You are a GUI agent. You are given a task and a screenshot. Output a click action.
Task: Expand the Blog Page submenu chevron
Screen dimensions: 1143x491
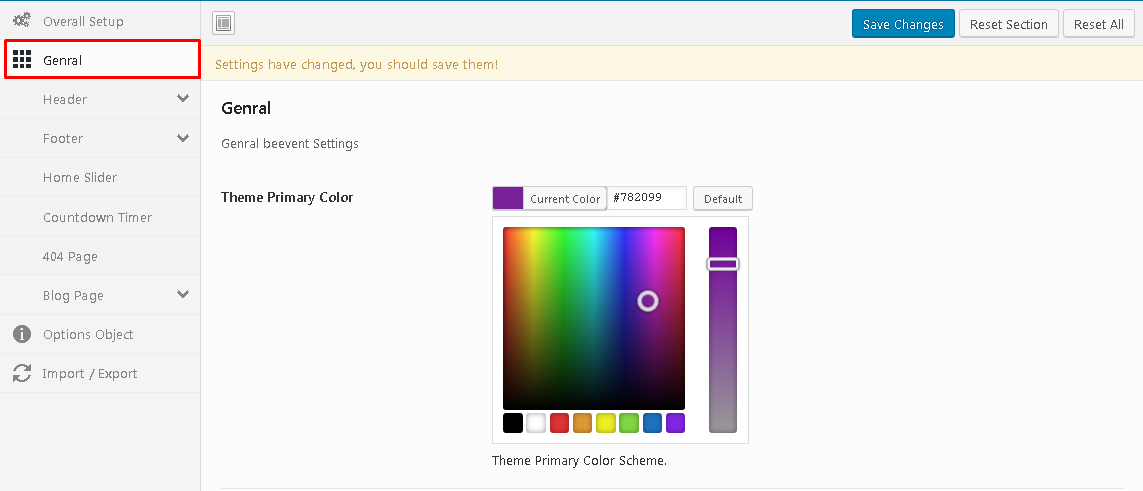(183, 294)
